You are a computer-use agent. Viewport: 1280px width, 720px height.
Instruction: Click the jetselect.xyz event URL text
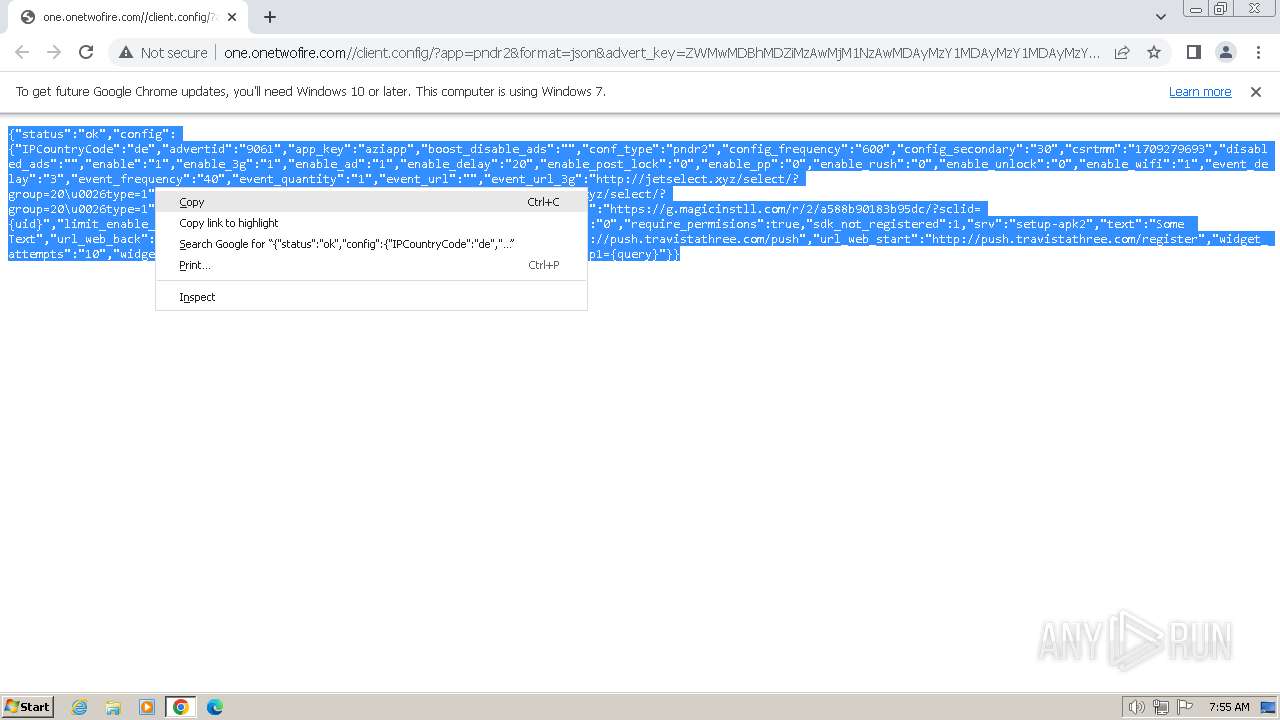697,179
